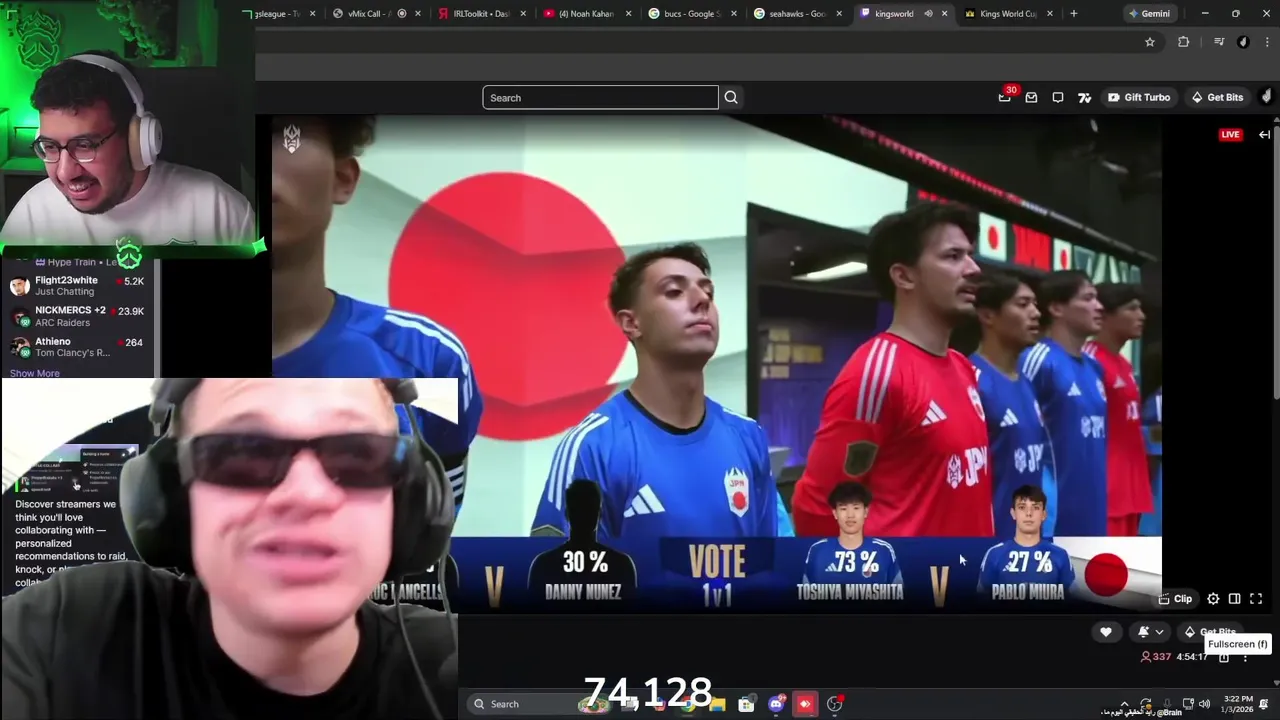Submit search with the magnifier button

coord(731,97)
